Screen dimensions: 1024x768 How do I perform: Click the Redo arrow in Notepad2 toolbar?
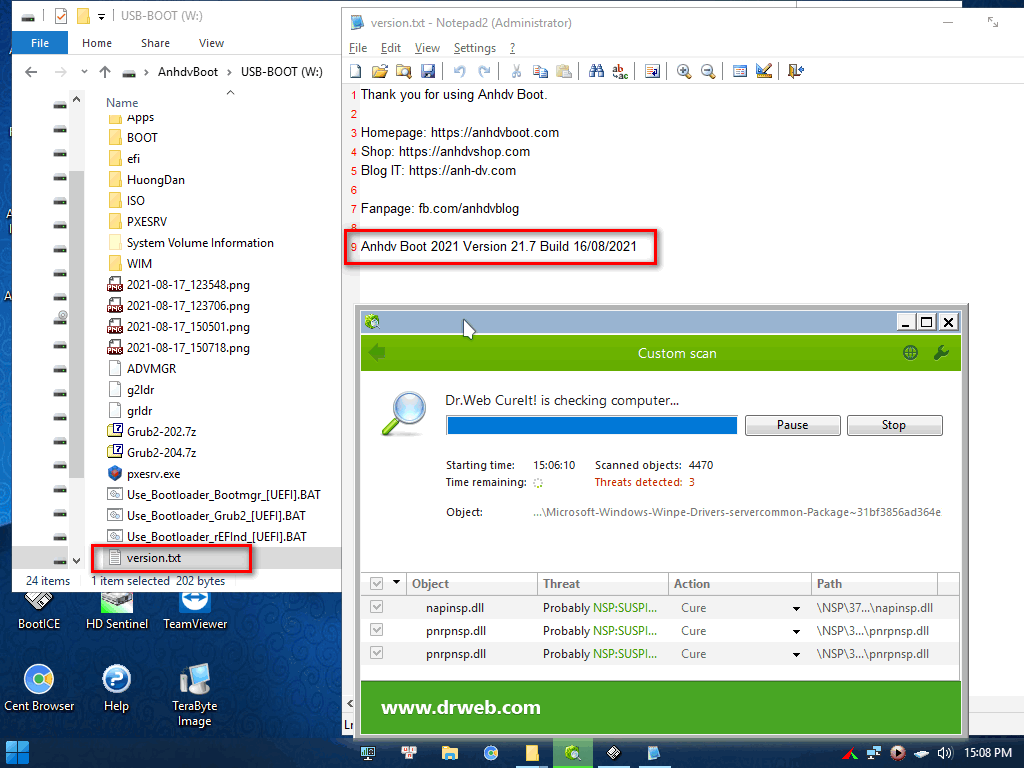[484, 71]
